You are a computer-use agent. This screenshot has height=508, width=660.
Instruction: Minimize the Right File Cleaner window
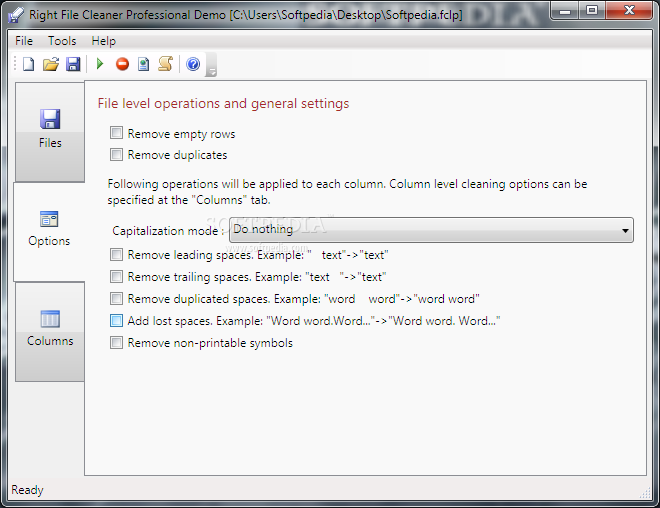(x=564, y=11)
